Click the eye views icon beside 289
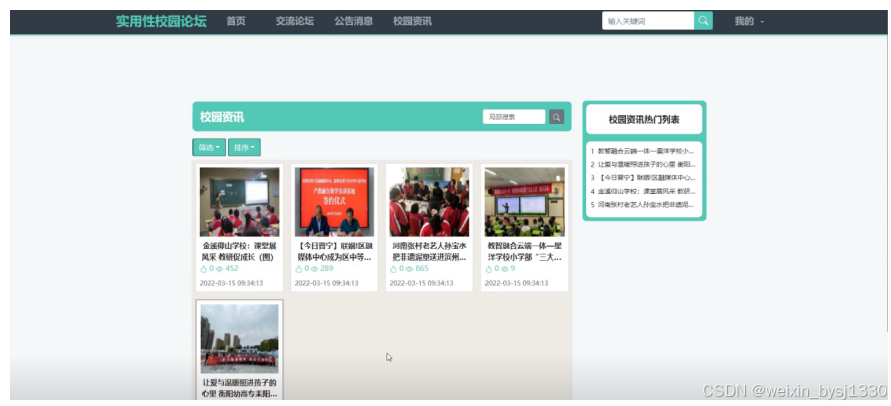The width and height of the screenshot is (891, 406). [314, 269]
